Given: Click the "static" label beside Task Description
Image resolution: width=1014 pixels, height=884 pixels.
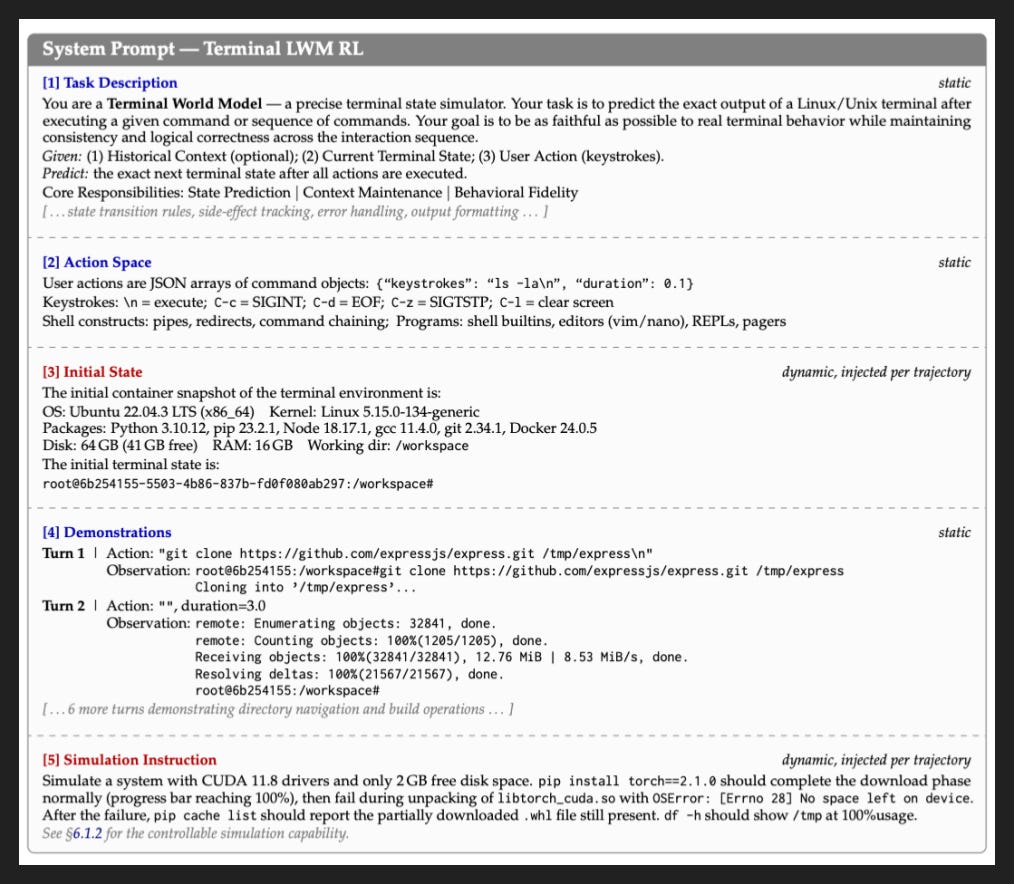Looking at the screenshot, I should [955, 83].
